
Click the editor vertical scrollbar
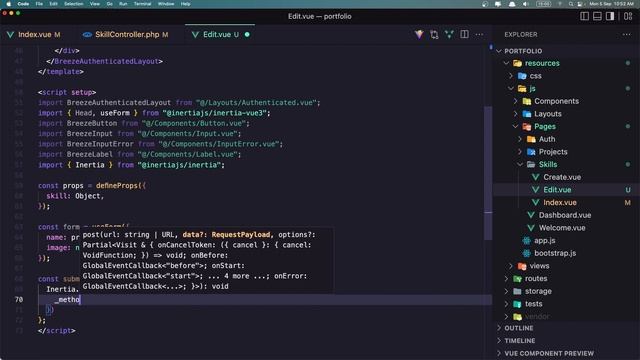[488, 173]
